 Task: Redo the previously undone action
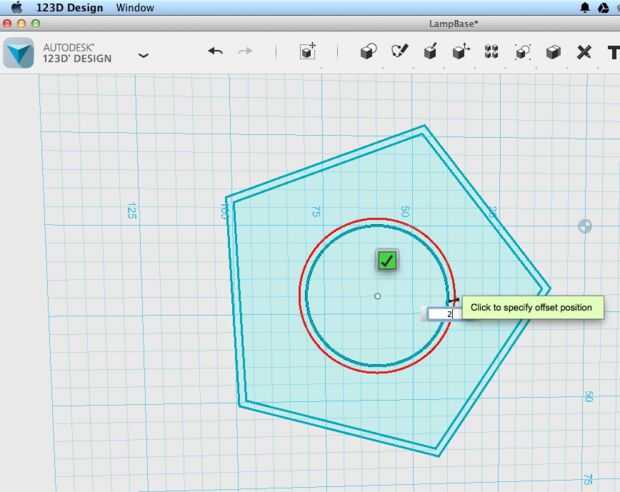tap(245, 51)
